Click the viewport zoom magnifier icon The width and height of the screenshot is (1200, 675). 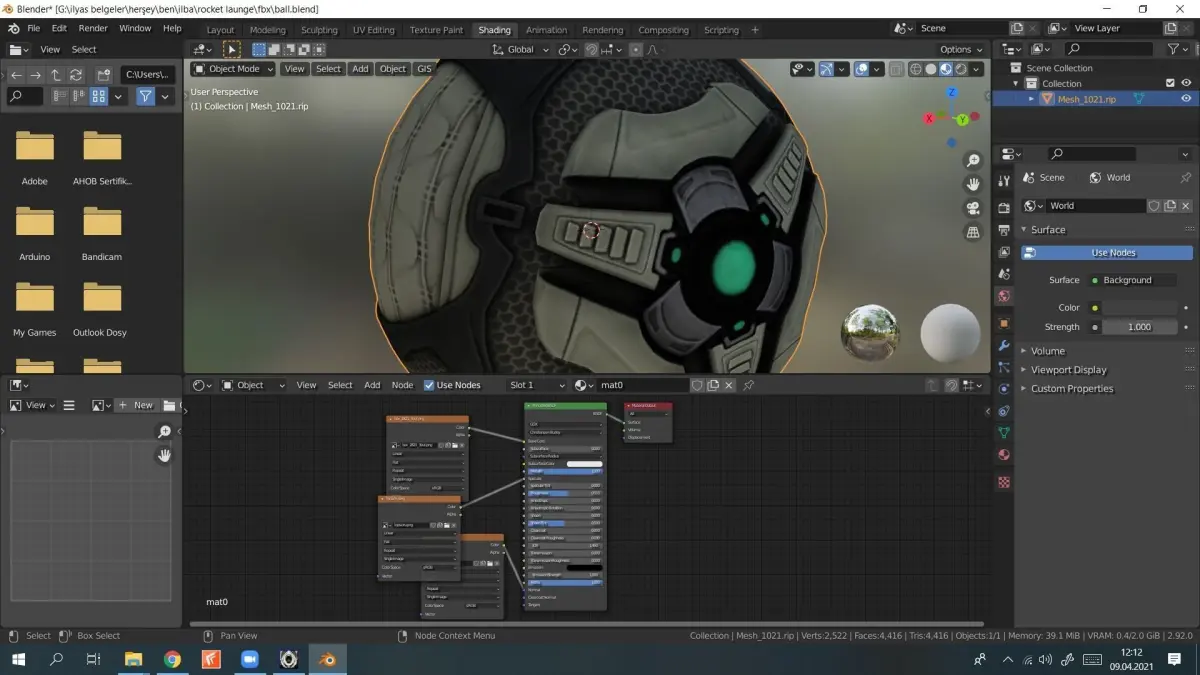[973, 161]
